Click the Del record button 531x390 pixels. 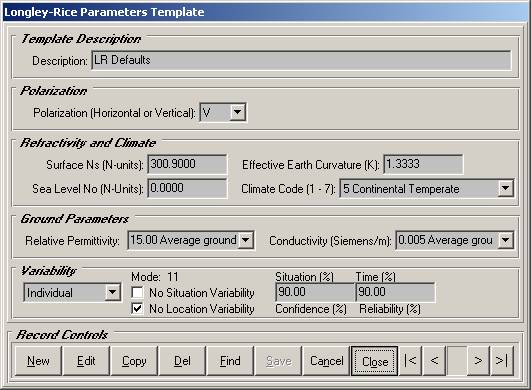(182, 361)
